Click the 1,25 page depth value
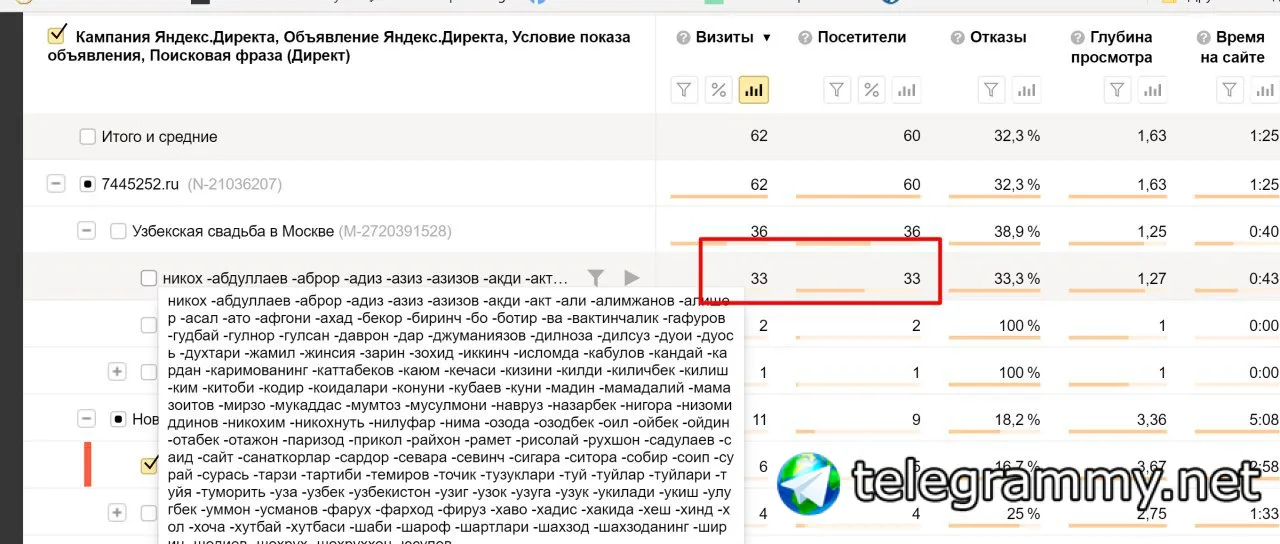 [x=1151, y=231]
